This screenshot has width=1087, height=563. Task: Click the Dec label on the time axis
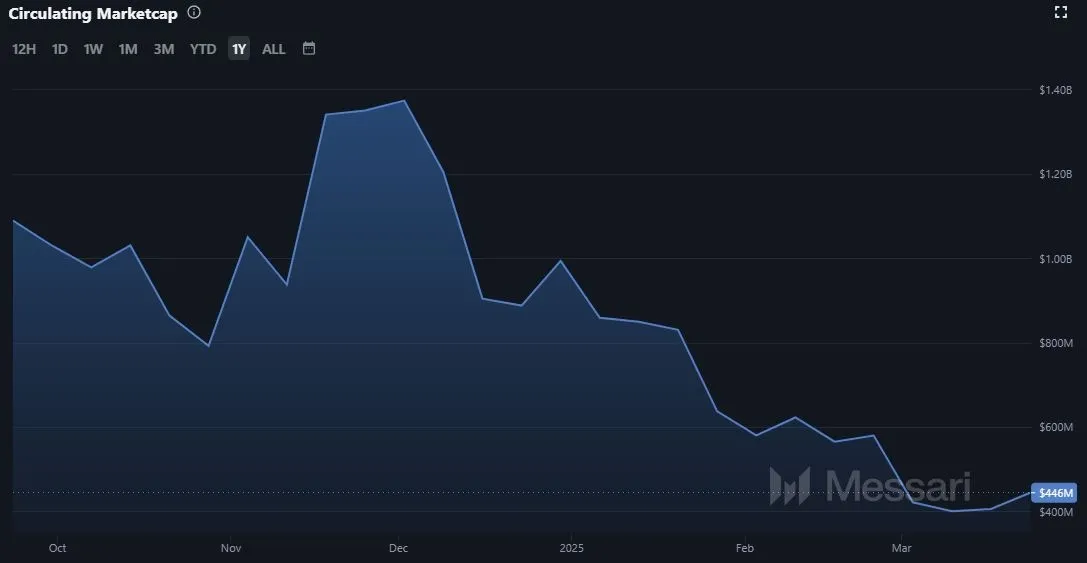tap(398, 548)
